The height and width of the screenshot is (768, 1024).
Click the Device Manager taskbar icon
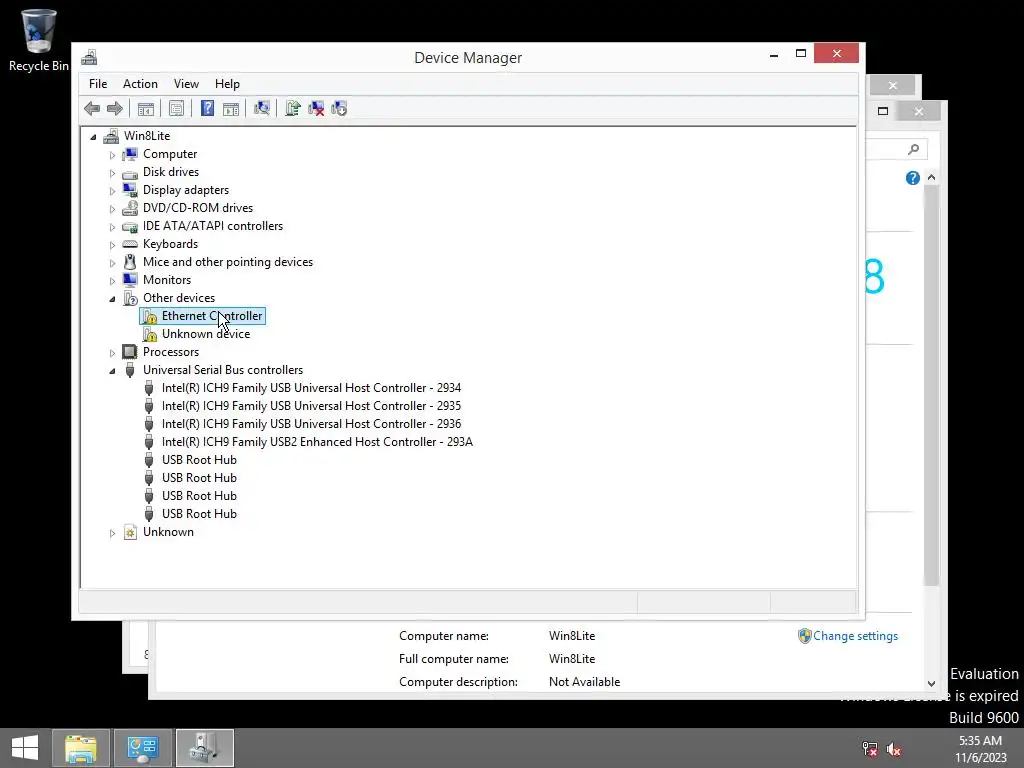pos(204,748)
